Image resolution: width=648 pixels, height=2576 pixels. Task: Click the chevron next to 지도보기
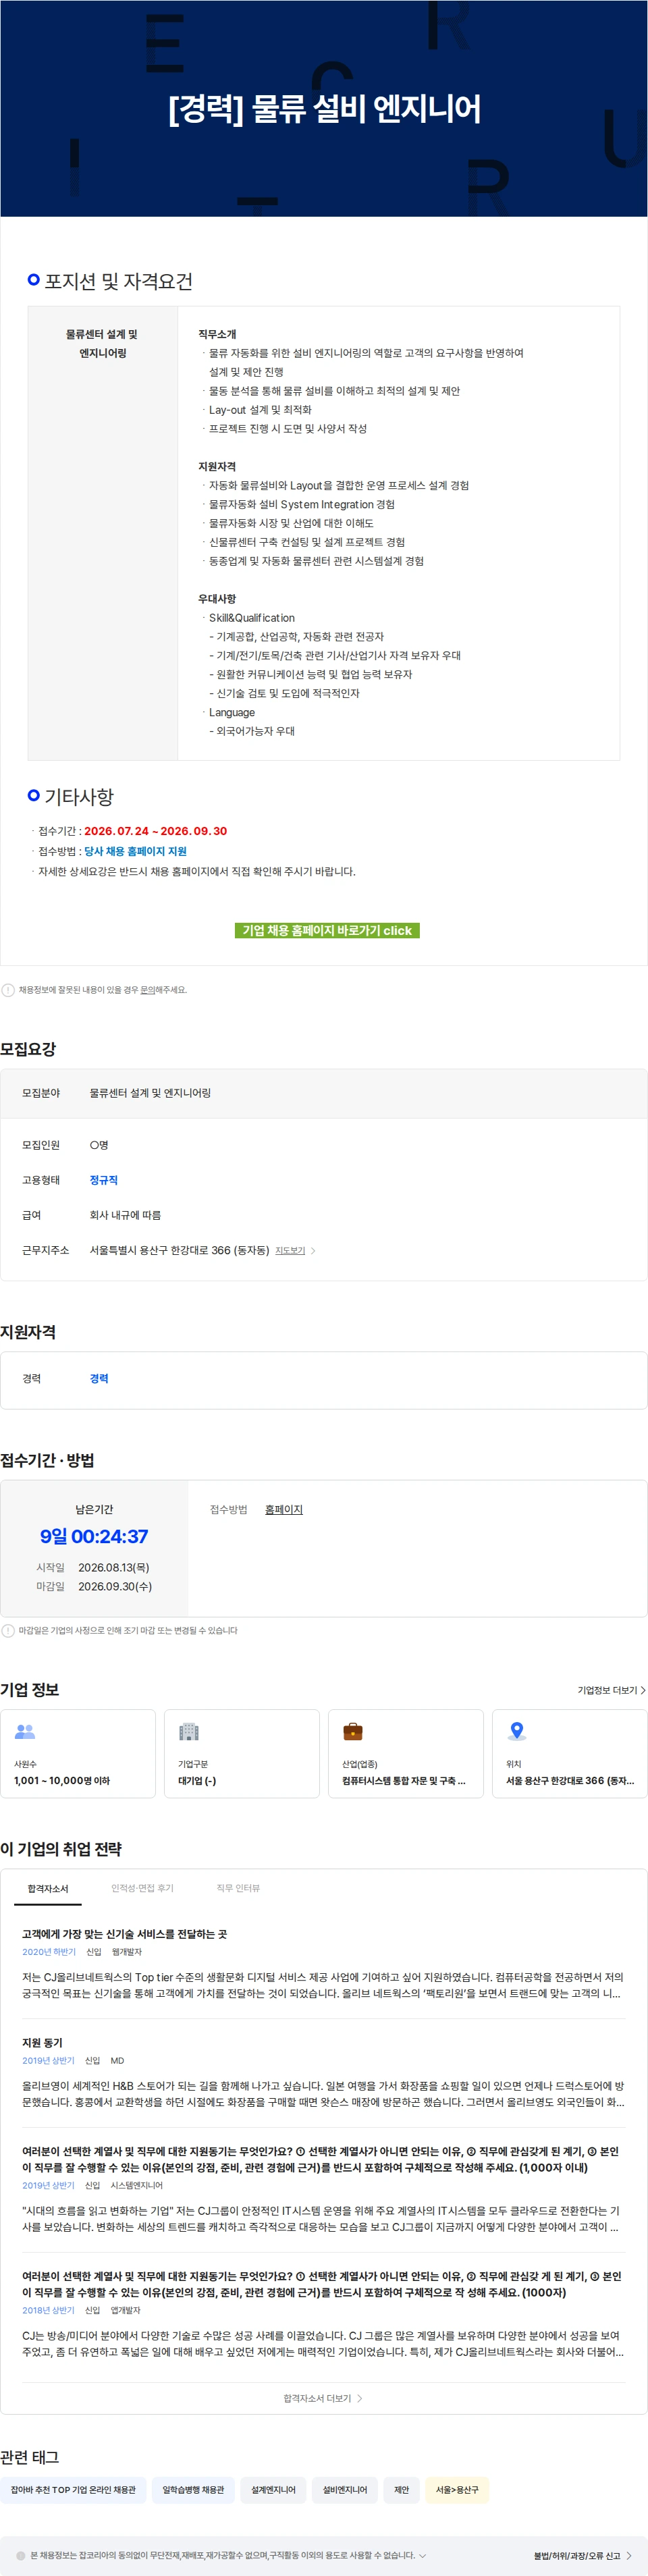pos(313,1251)
